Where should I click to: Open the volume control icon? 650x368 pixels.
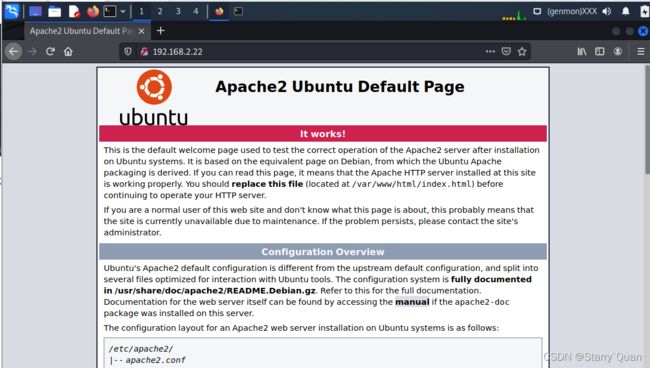pos(607,12)
